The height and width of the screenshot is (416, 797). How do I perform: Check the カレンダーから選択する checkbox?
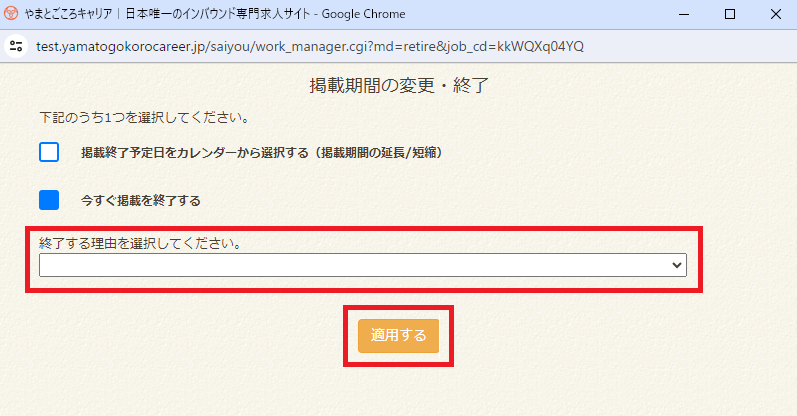(x=49, y=152)
